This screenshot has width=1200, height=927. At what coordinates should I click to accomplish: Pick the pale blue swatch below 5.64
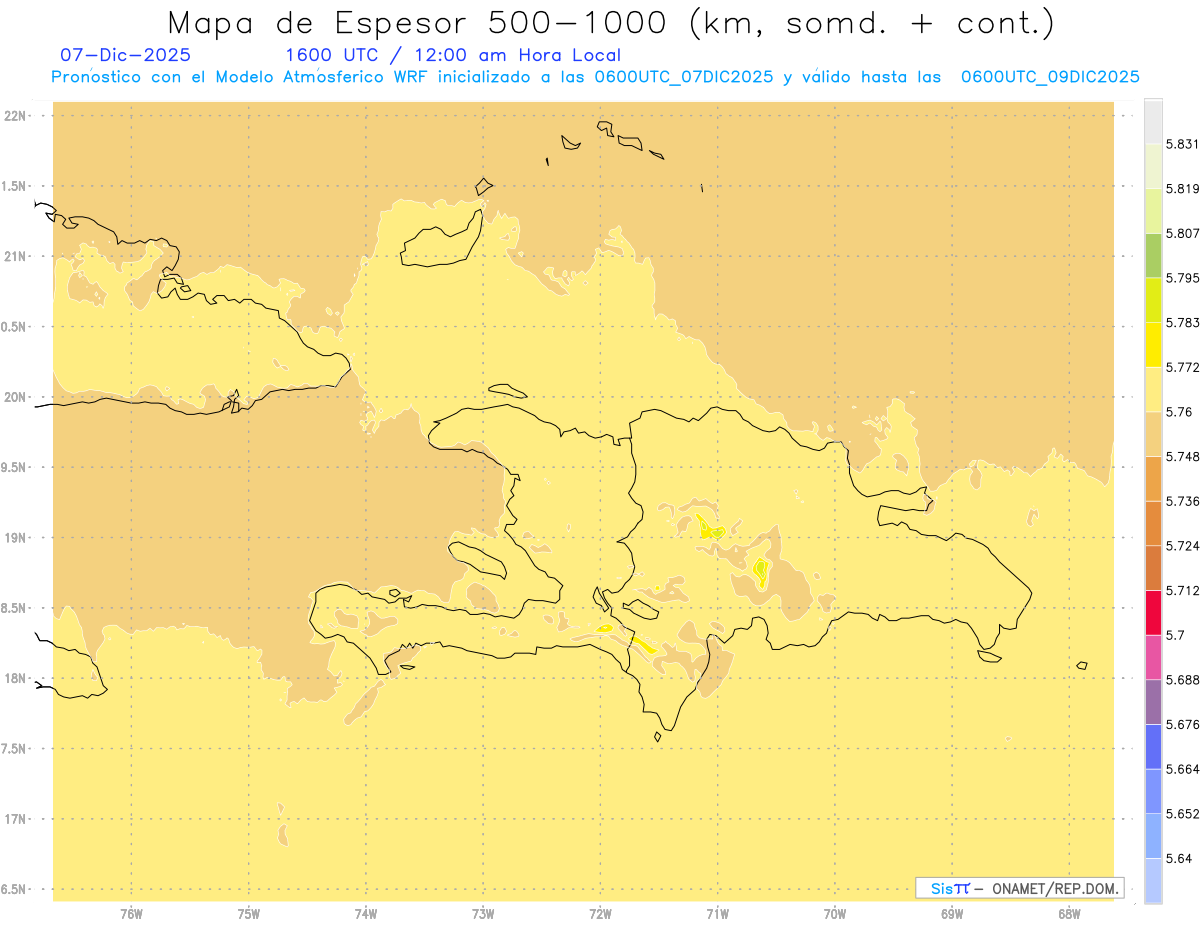tap(1153, 880)
